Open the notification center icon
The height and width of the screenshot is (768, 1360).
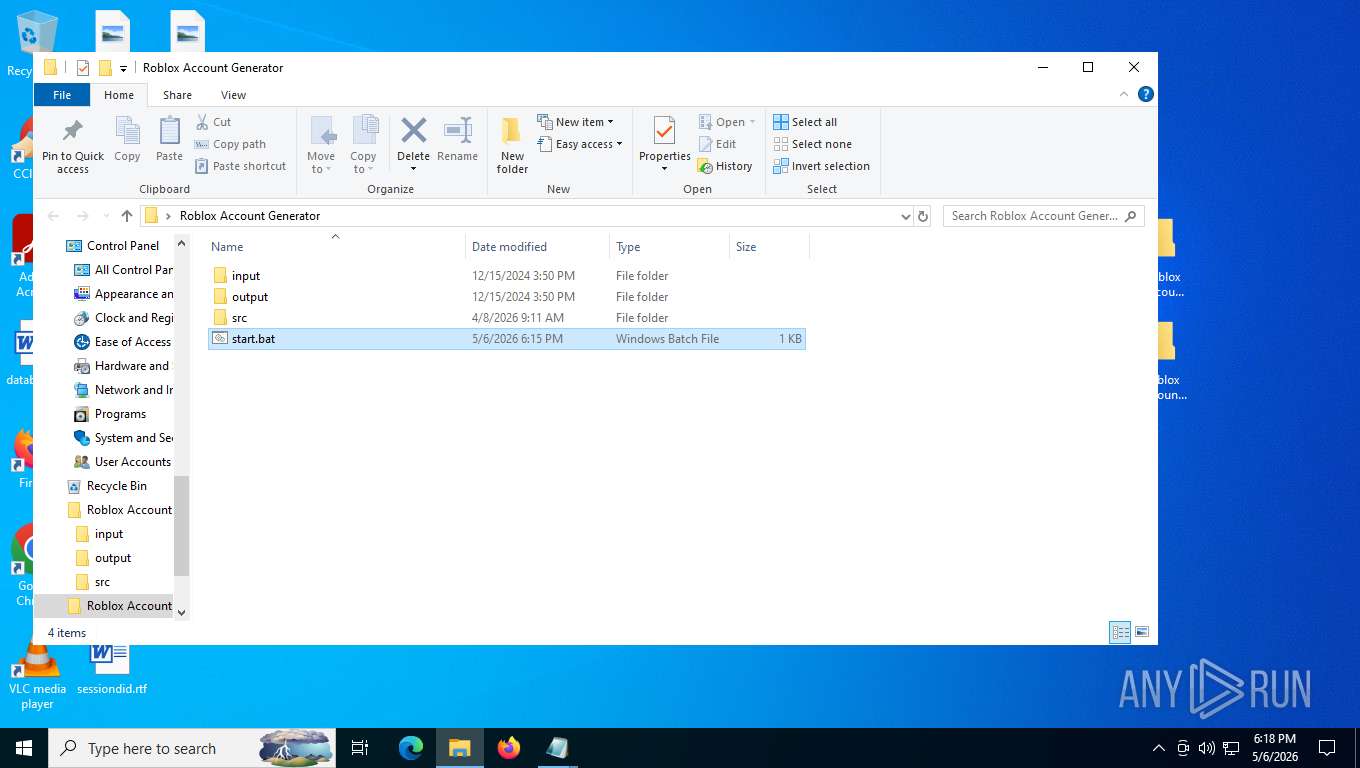[1327, 748]
